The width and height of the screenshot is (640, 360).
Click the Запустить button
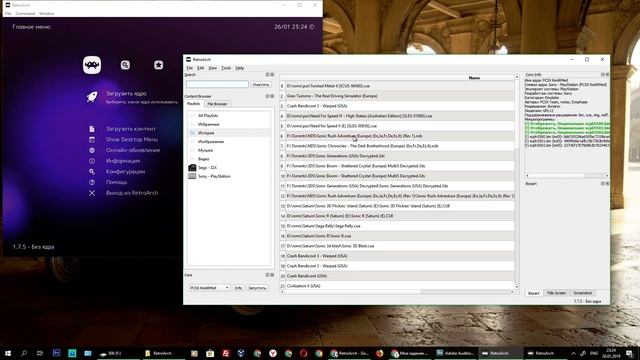(257, 288)
